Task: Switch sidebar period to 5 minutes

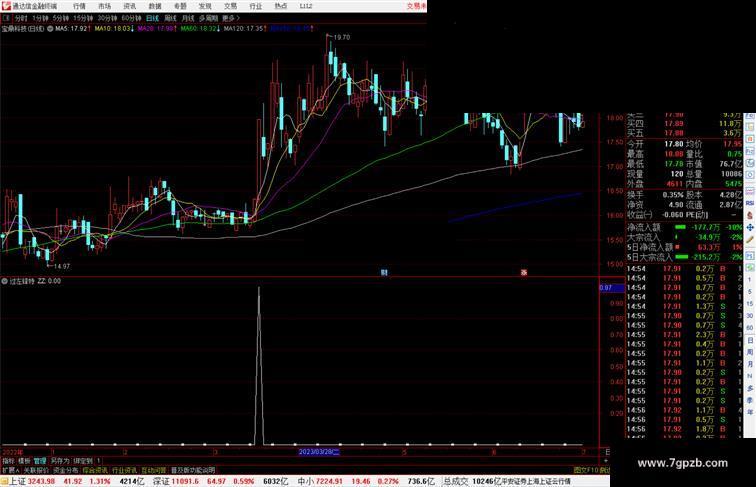Action: click(x=750, y=292)
